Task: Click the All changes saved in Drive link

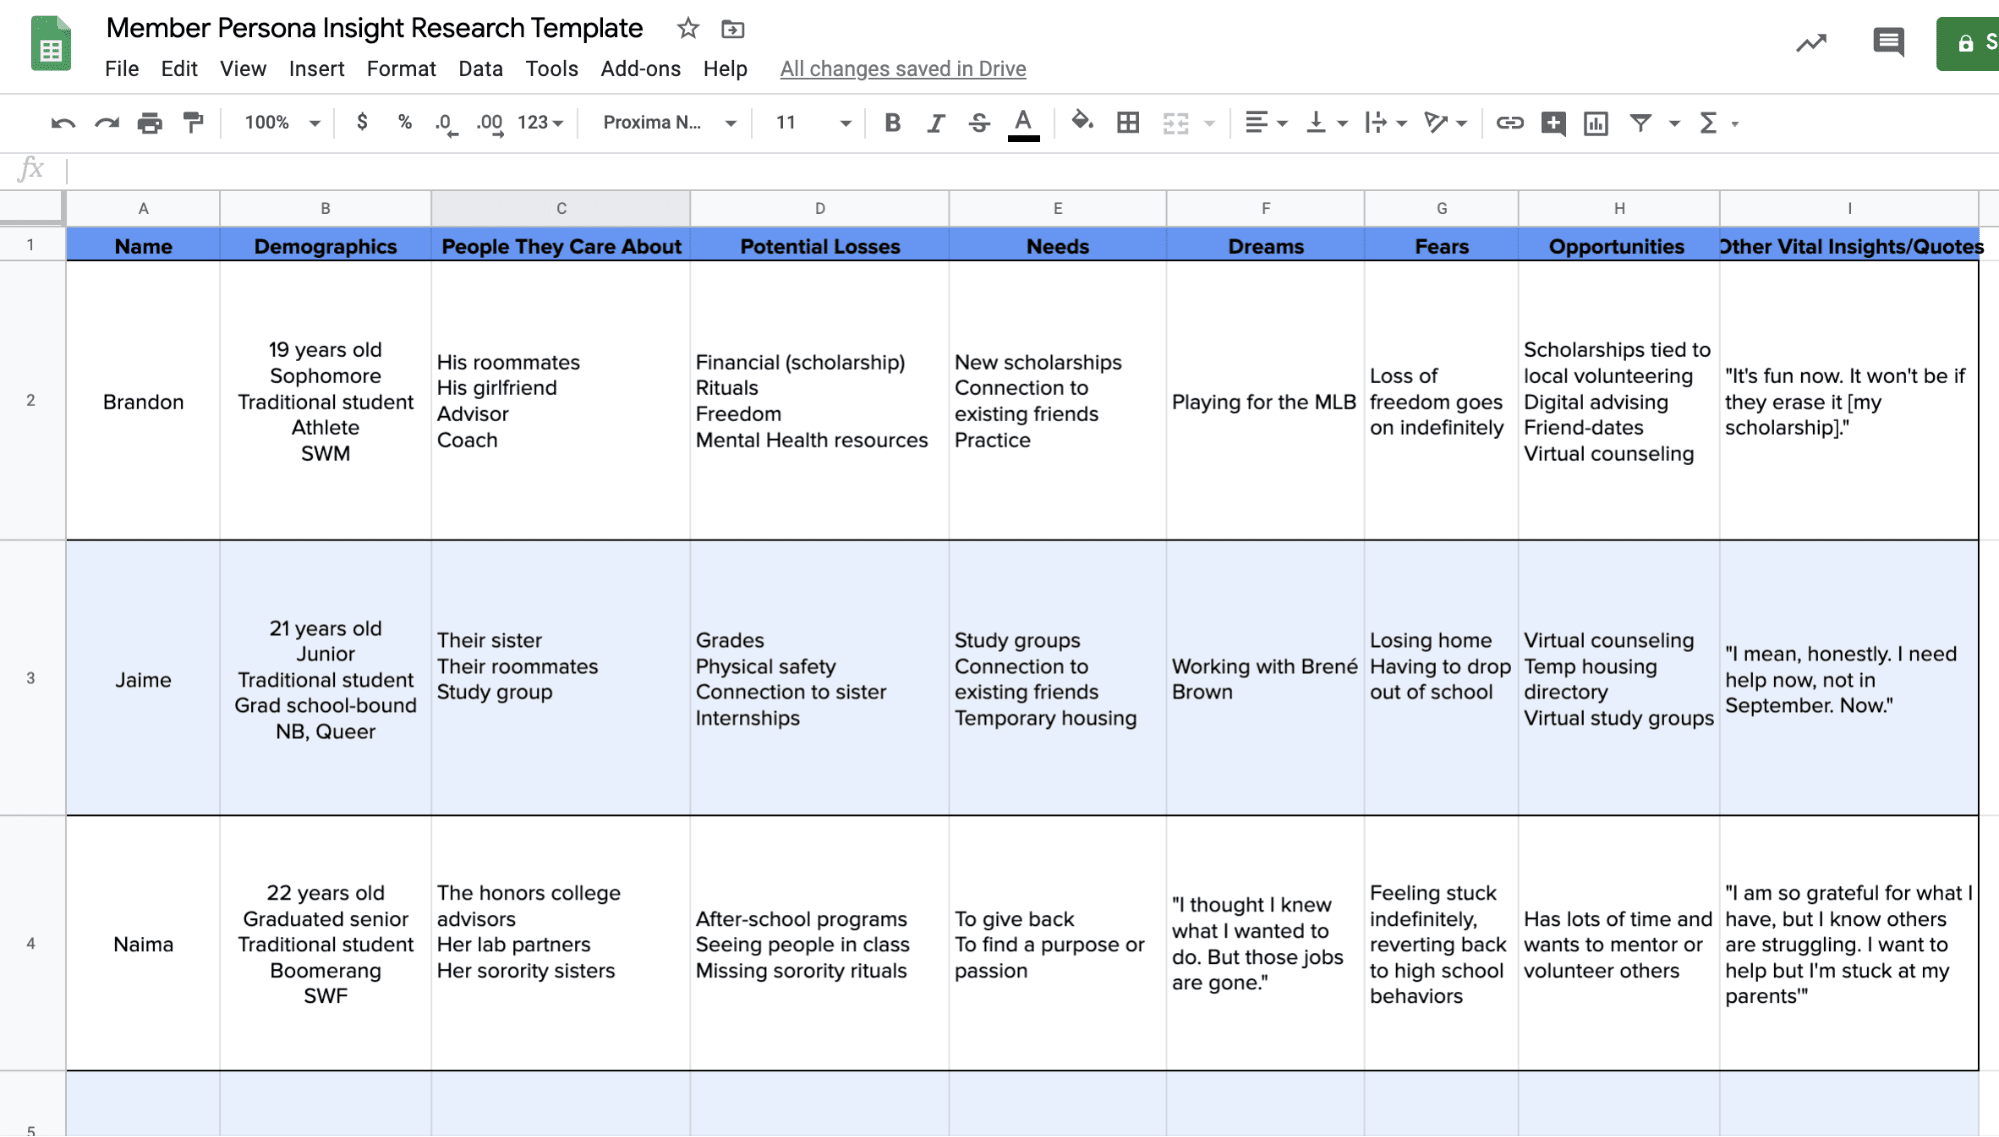Action: [x=902, y=69]
